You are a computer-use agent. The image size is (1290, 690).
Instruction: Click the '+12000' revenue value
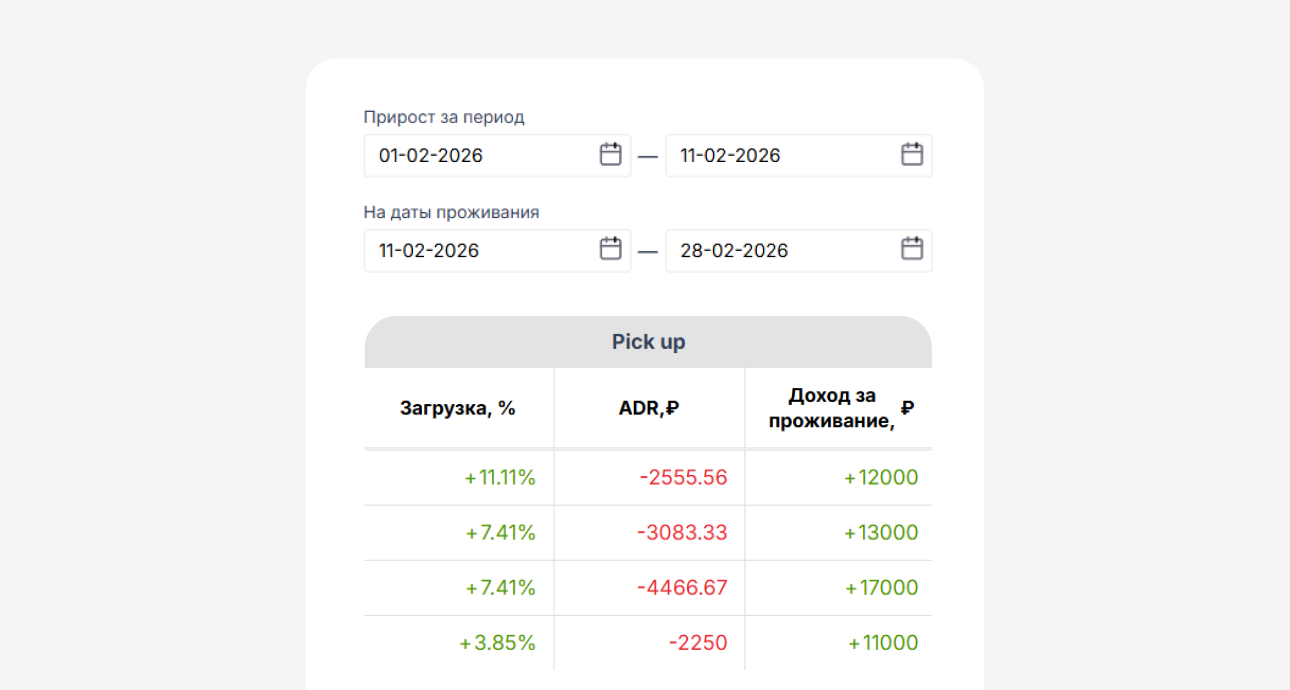click(881, 477)
